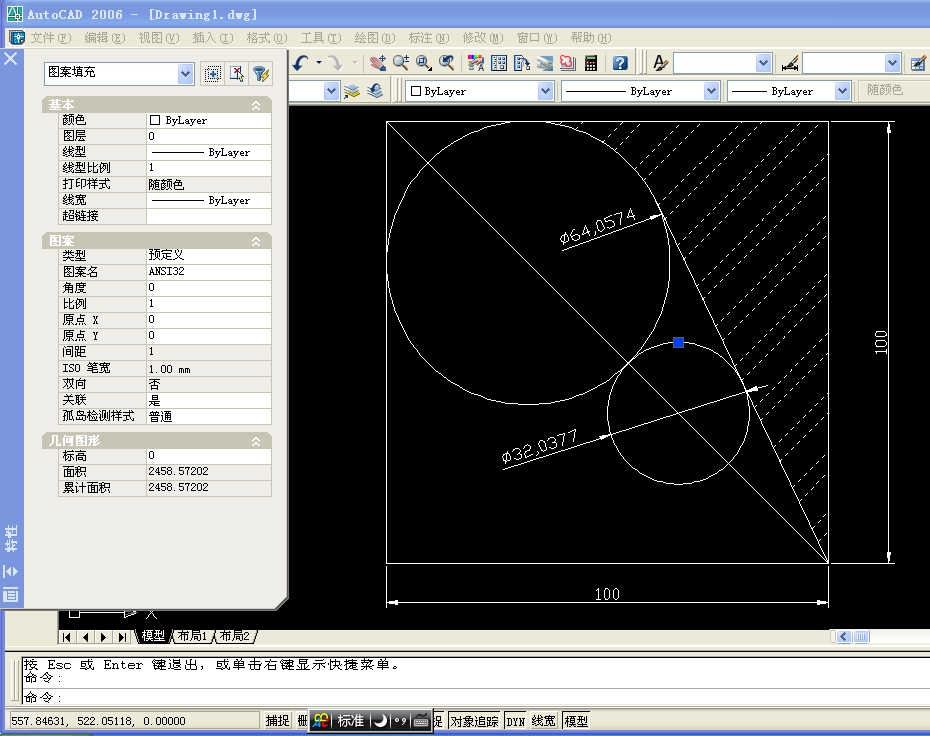Toggle the IME half-moon width mode
This screenshot has height=736, width=930.
click(380, 721)
